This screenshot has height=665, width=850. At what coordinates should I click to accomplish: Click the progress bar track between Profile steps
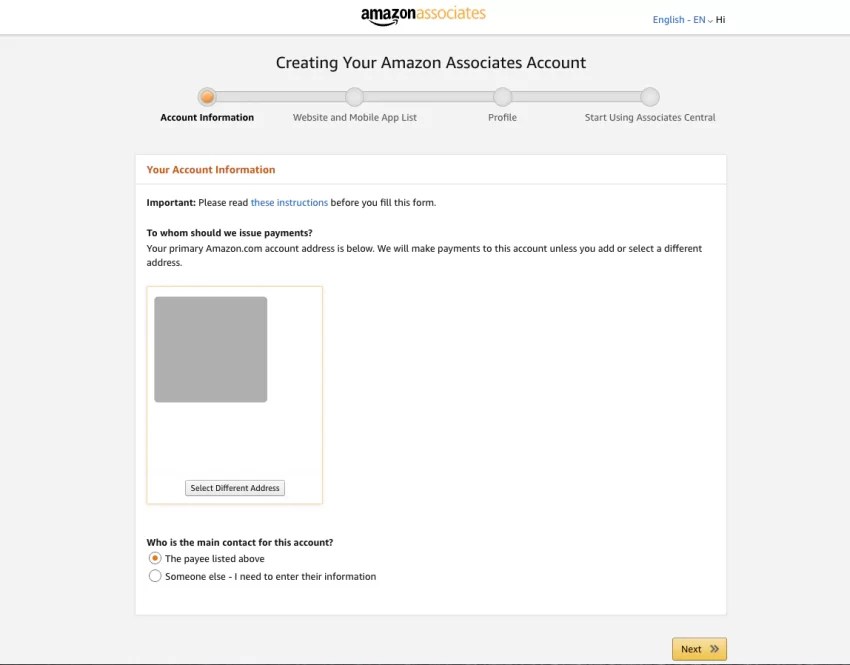[x=428, y=97]
